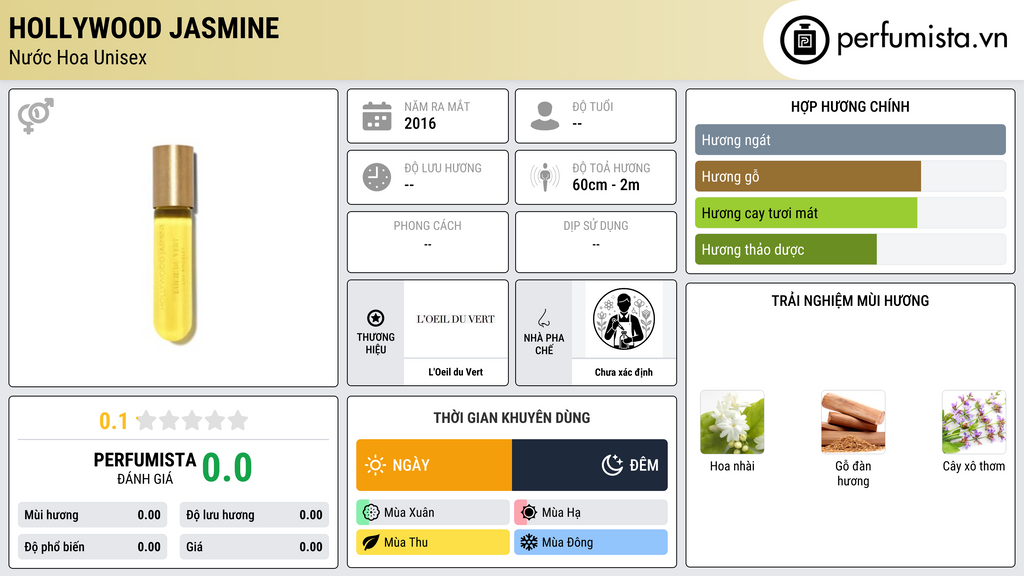This screenshot has width=1024, height=576.
Task: Select the Đêm nighttime segment
Action: (x=590, y=465)
